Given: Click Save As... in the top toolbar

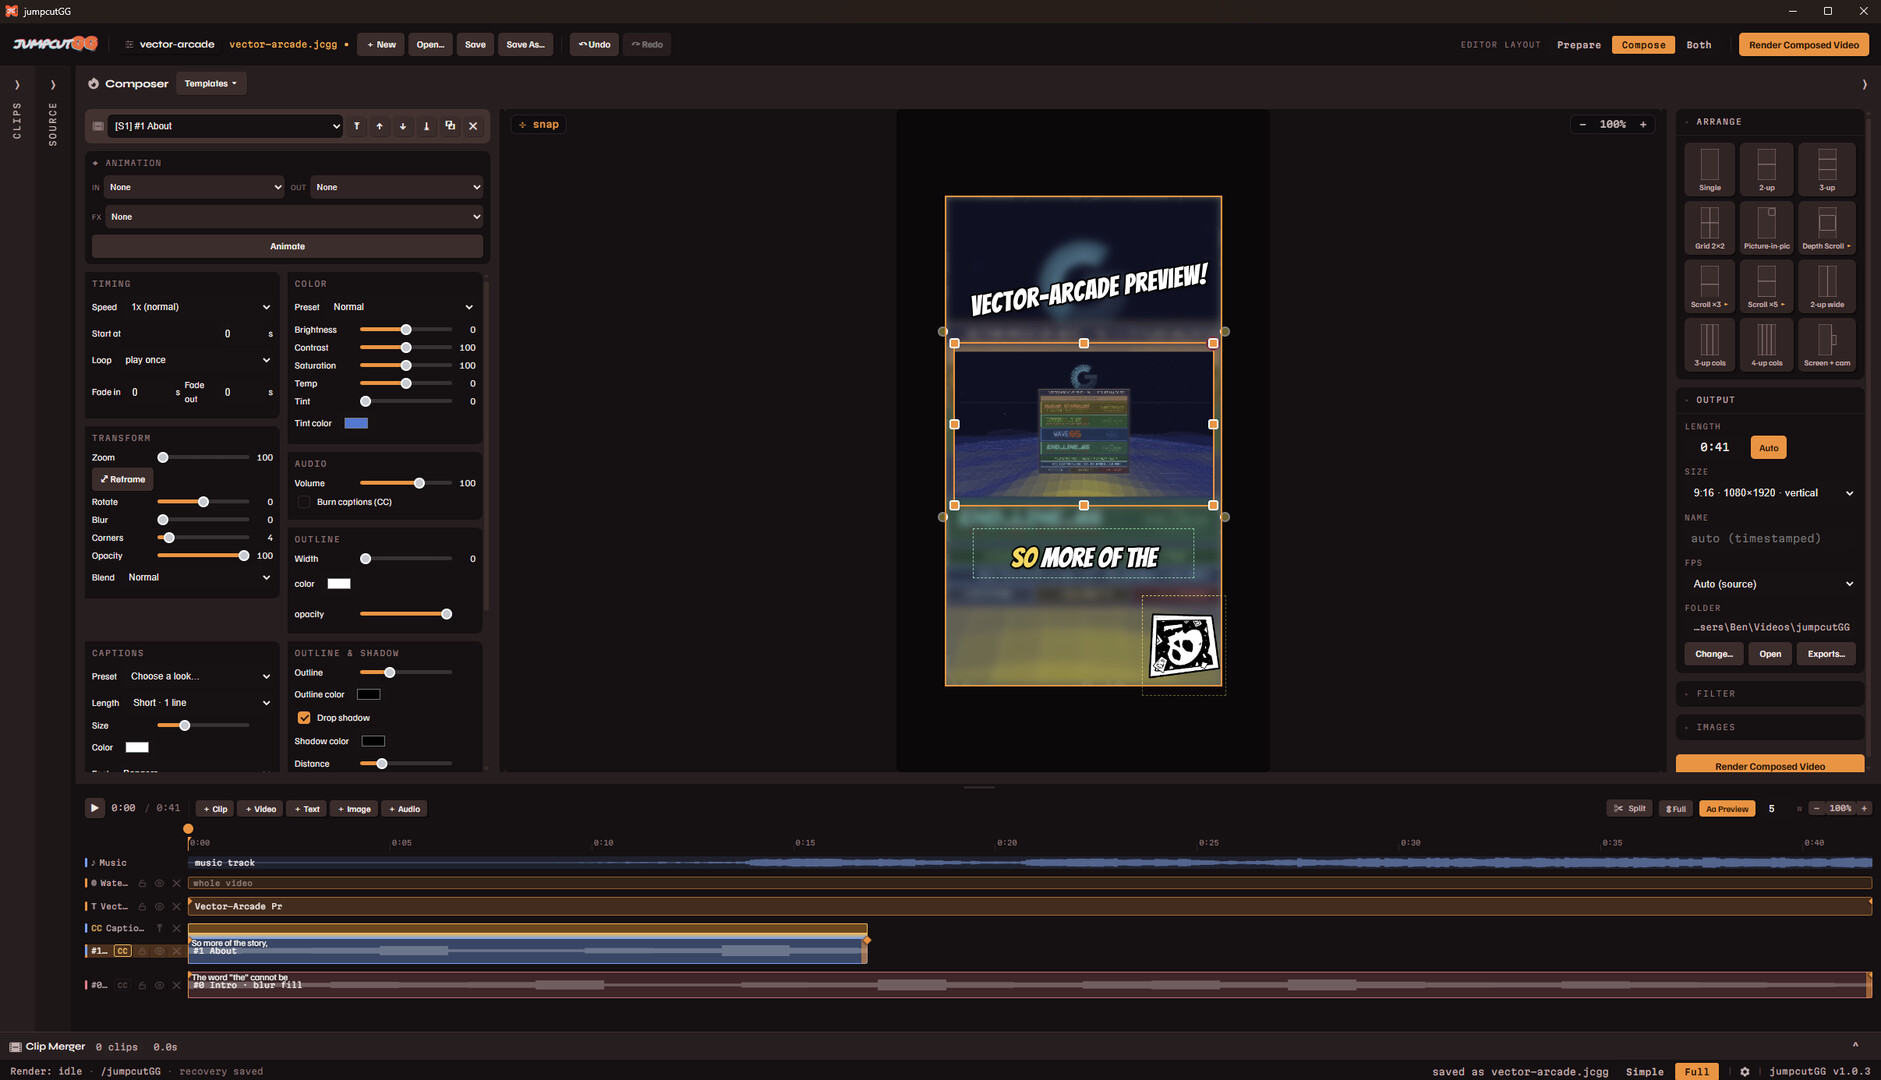Looking at the screenshot, I should [x=525, y=45].
